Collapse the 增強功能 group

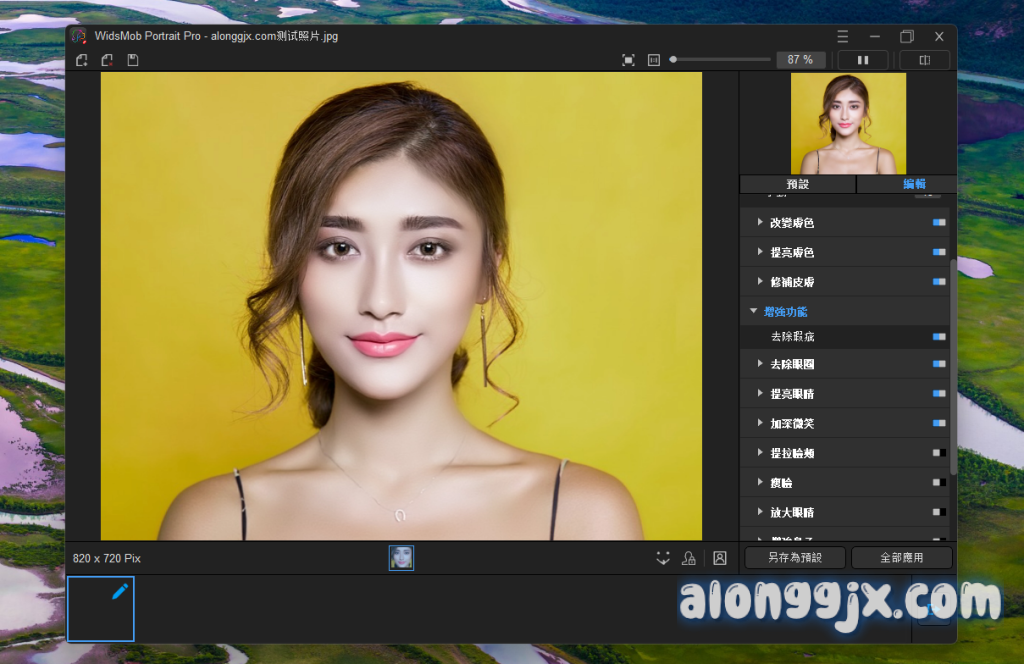click(754, 312)
